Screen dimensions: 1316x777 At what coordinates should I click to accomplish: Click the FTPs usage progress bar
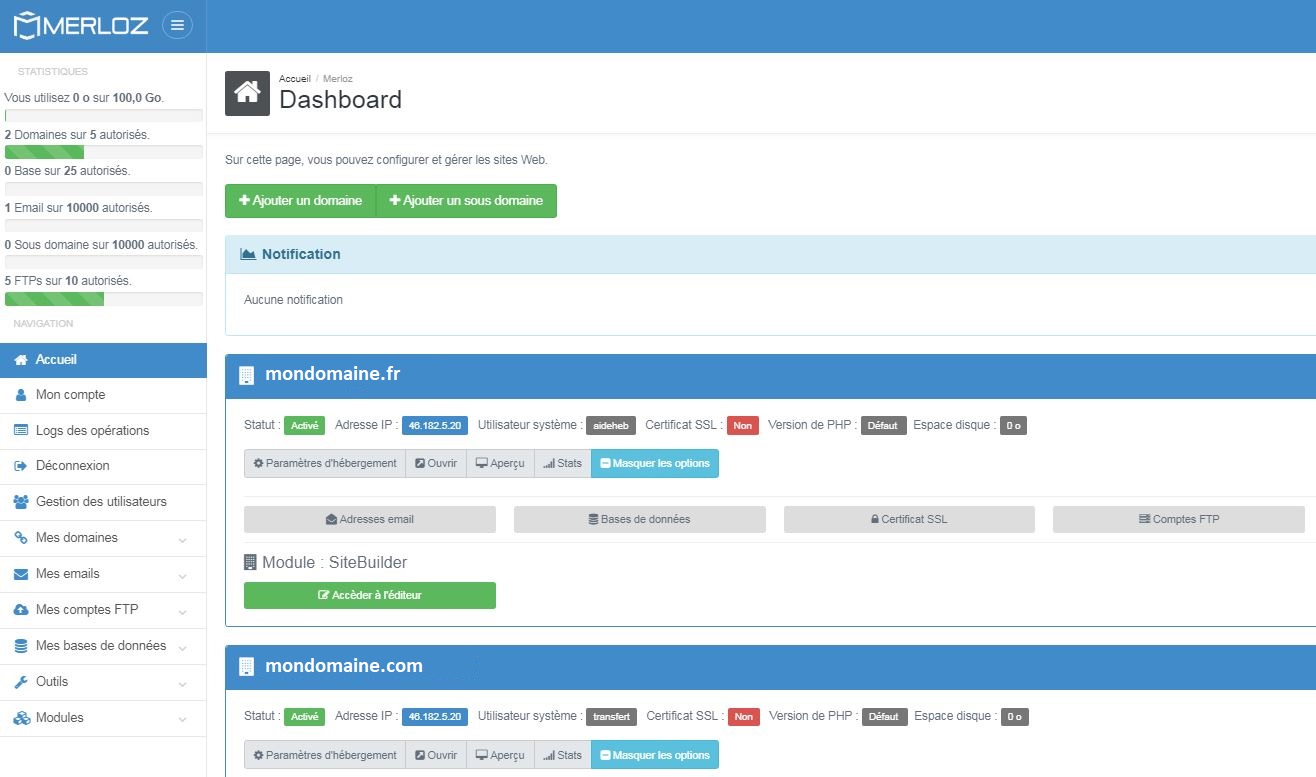tap(104, 299)
